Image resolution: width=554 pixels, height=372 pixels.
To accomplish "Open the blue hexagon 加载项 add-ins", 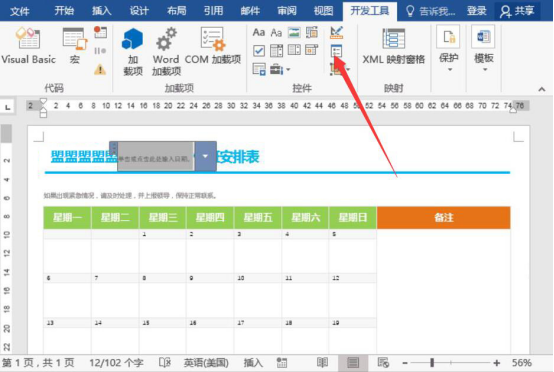I will (132, 52).
